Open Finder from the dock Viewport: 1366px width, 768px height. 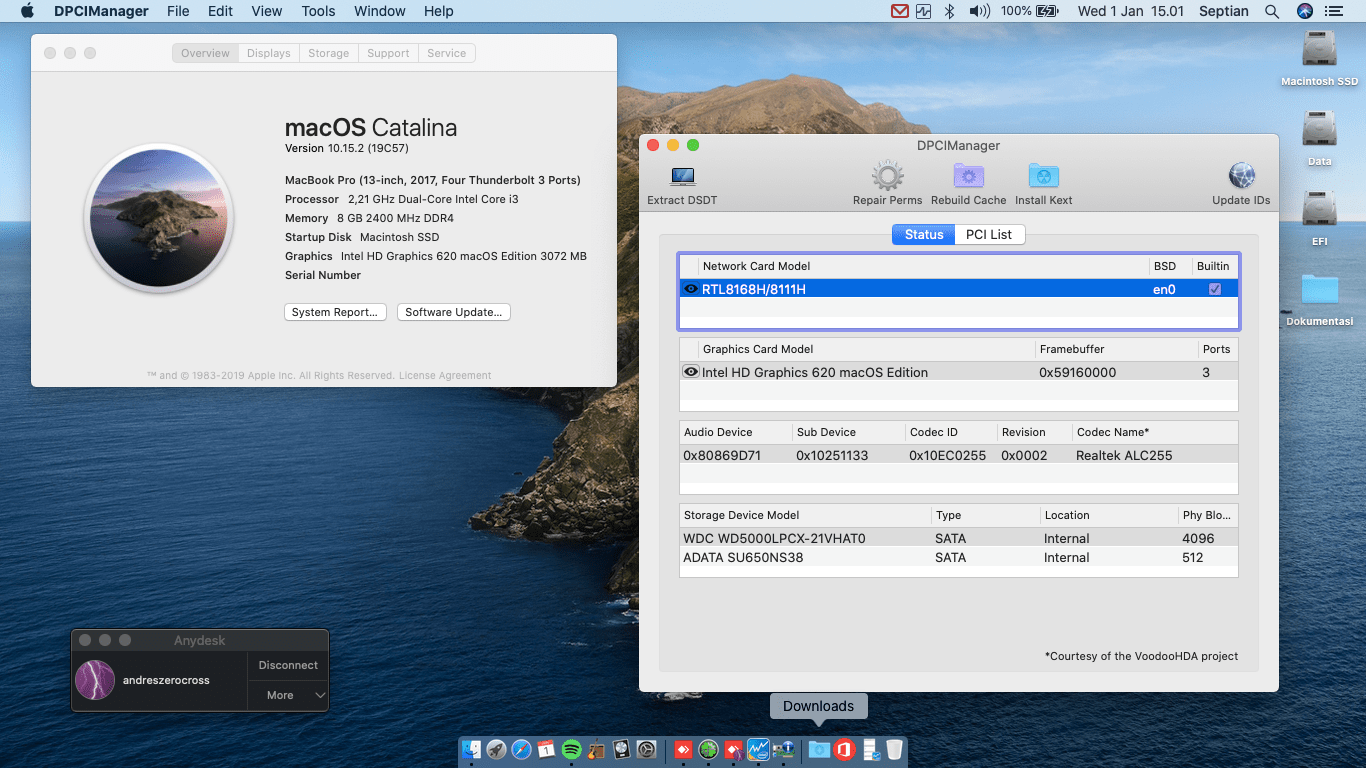tap(472, 749)
